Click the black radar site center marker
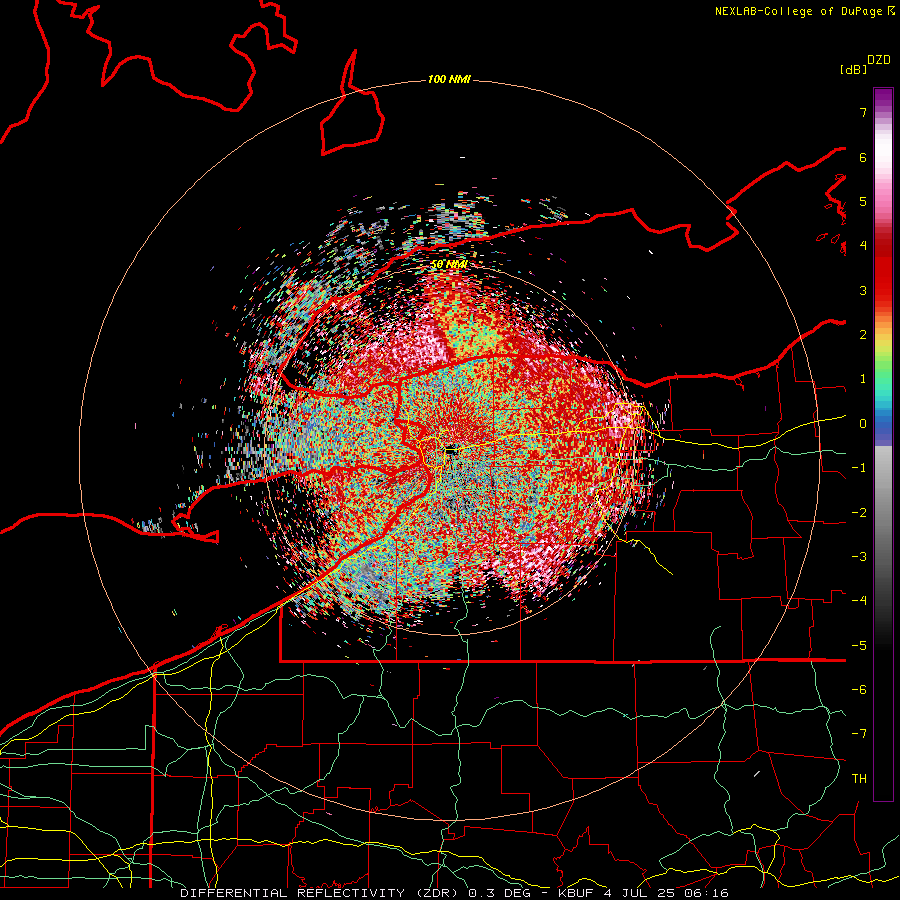Screen dimensions: 900x900 (x=451, y=451)
